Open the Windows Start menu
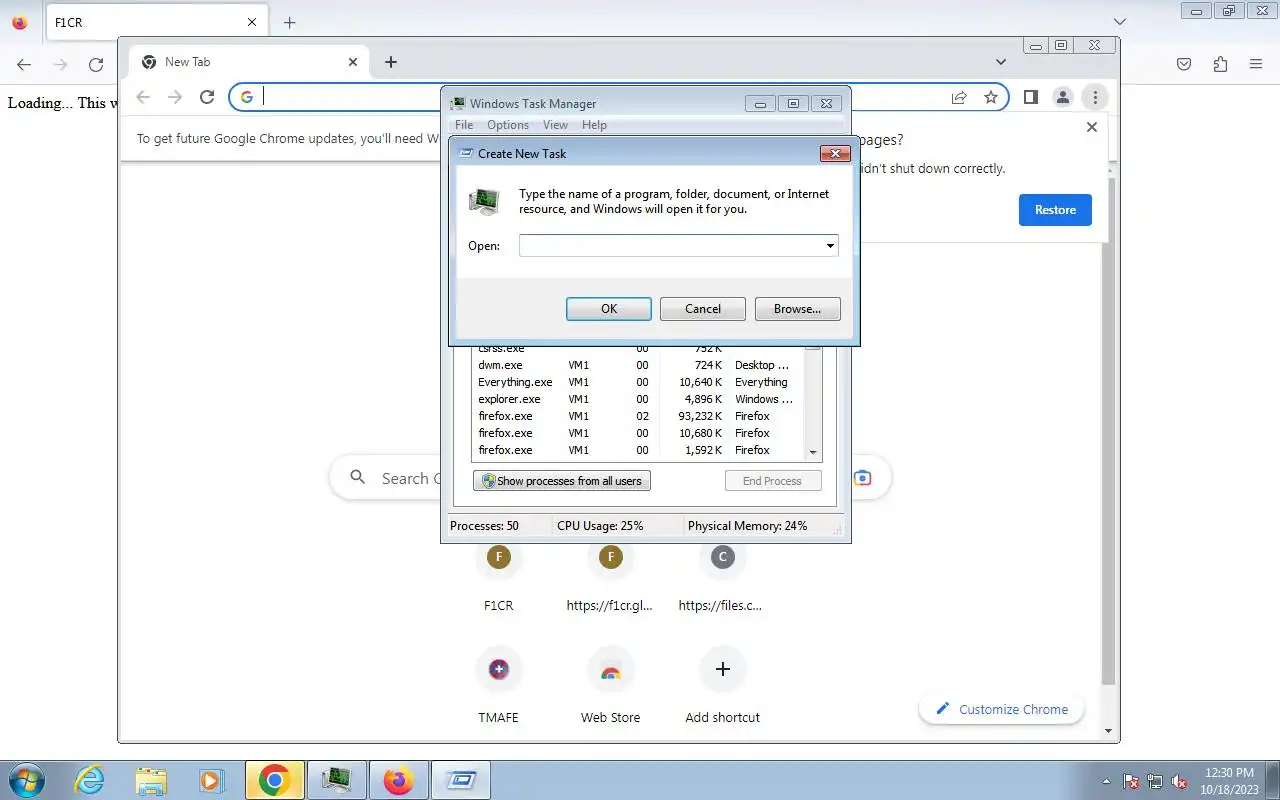The image size is (1280, 800). tap(27, 780)
